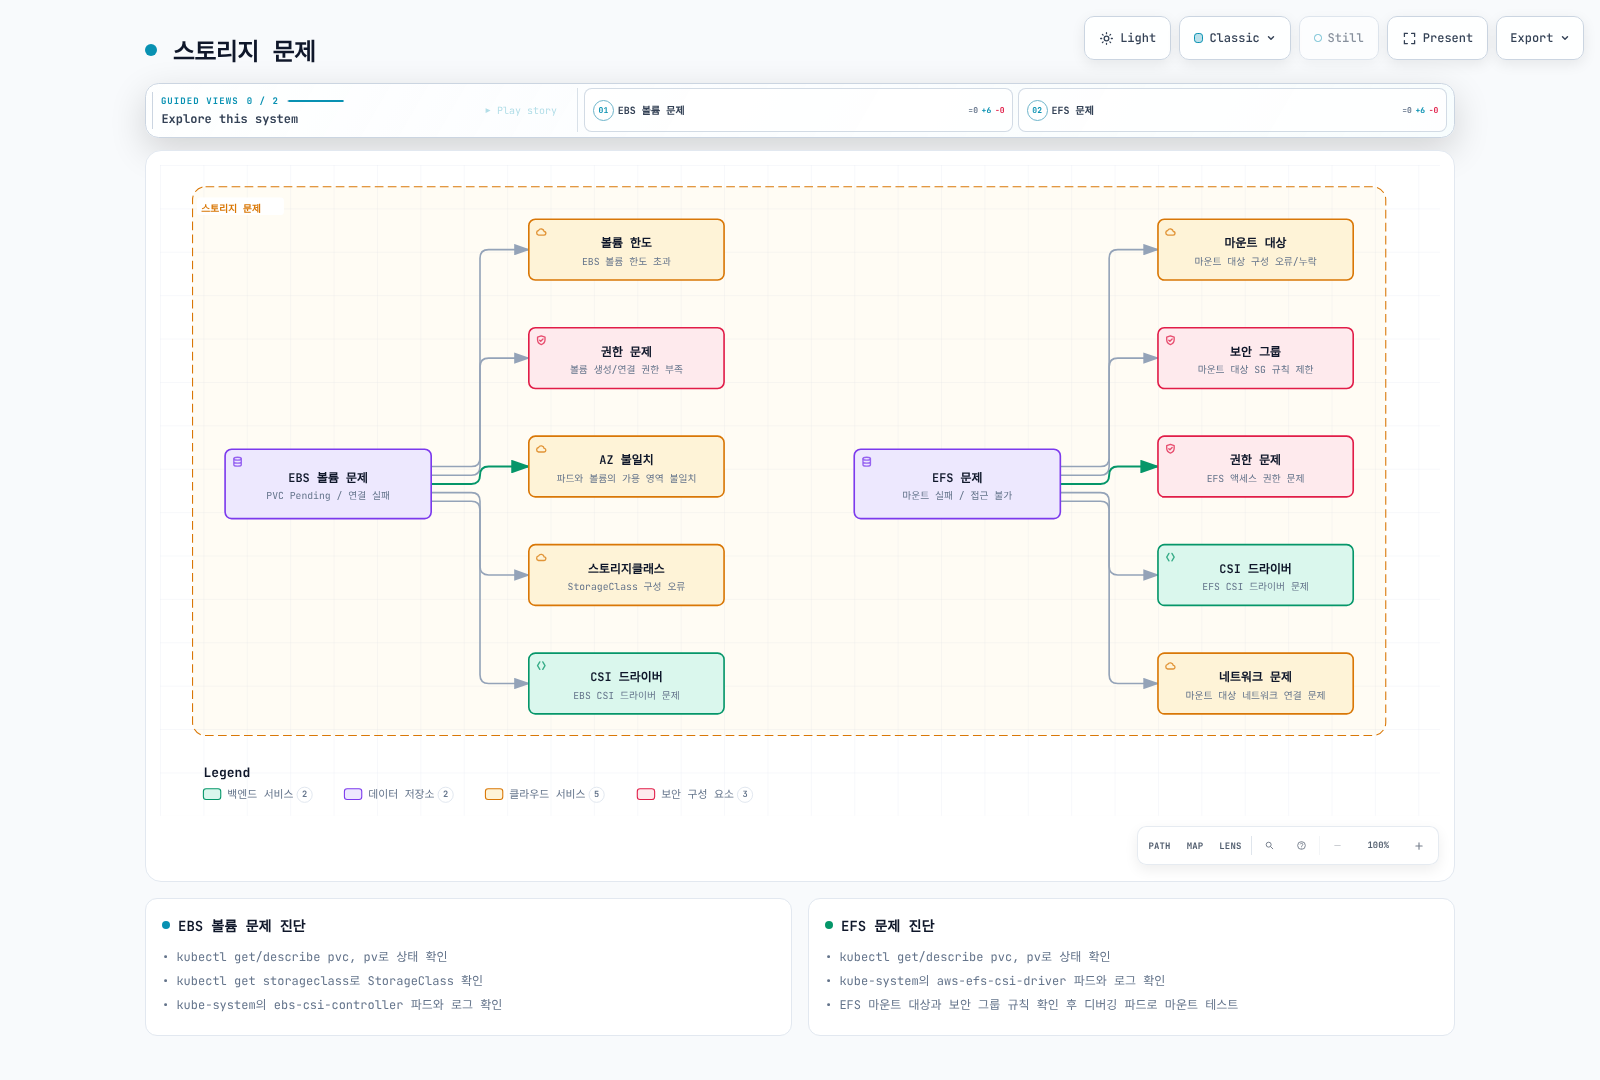
Task: Click the sun icon in the Light button
Action: tap(1106, 38)
